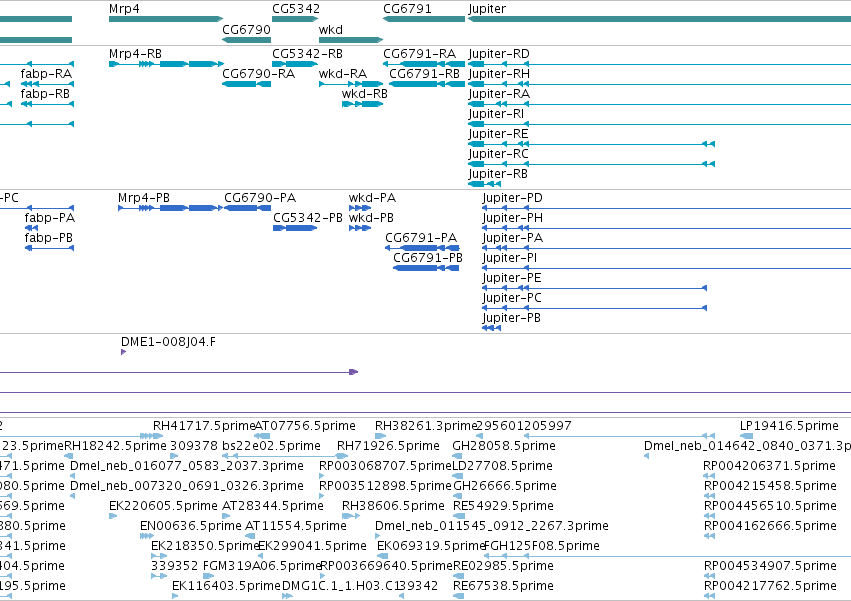851x601 pixels.
Task: Open the CG6791-RA transcript label
Action: pyautogui.click(x=420, y=54)
